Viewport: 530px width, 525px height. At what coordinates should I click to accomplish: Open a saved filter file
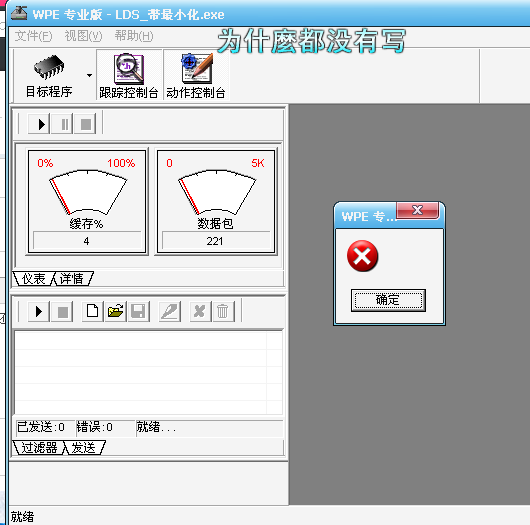[116, 311]
